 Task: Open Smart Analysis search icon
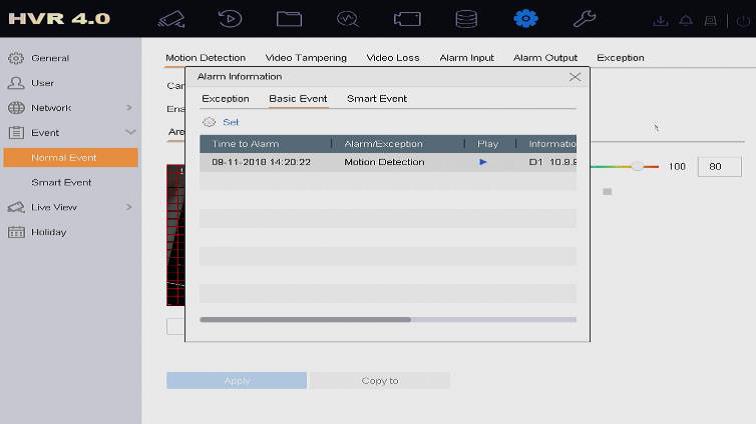pyautogui.click(x=348, y=19)
